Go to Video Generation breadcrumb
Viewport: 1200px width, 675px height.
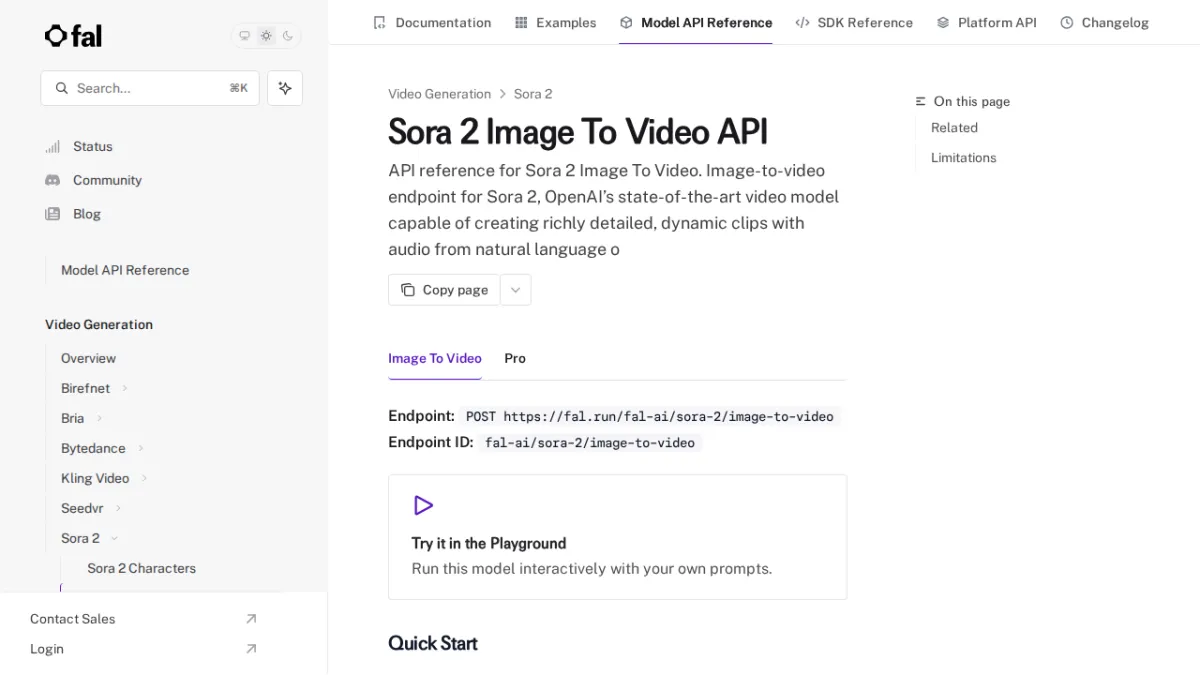(x=439, y=94)
